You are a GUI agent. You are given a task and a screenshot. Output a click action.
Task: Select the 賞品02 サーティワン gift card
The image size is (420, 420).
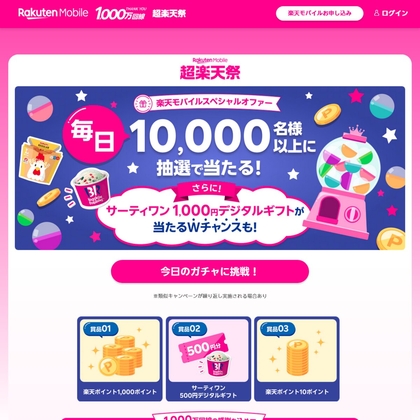(208, 359)
